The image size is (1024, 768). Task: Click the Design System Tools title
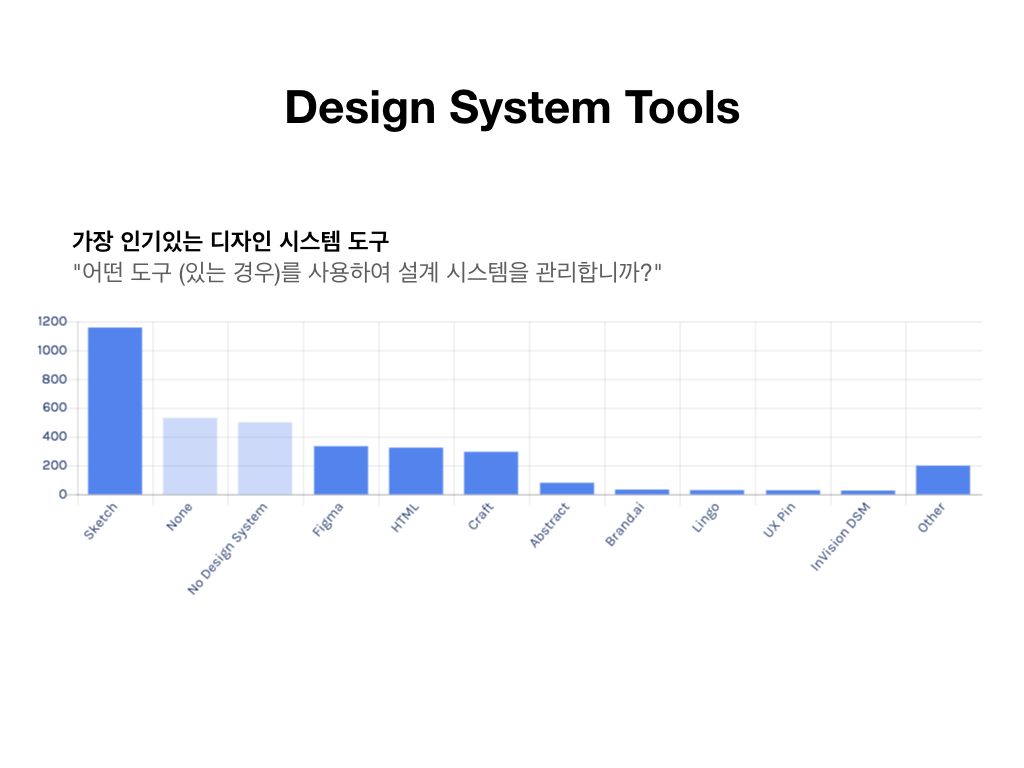pyautogui.click(x=512, y=107)
